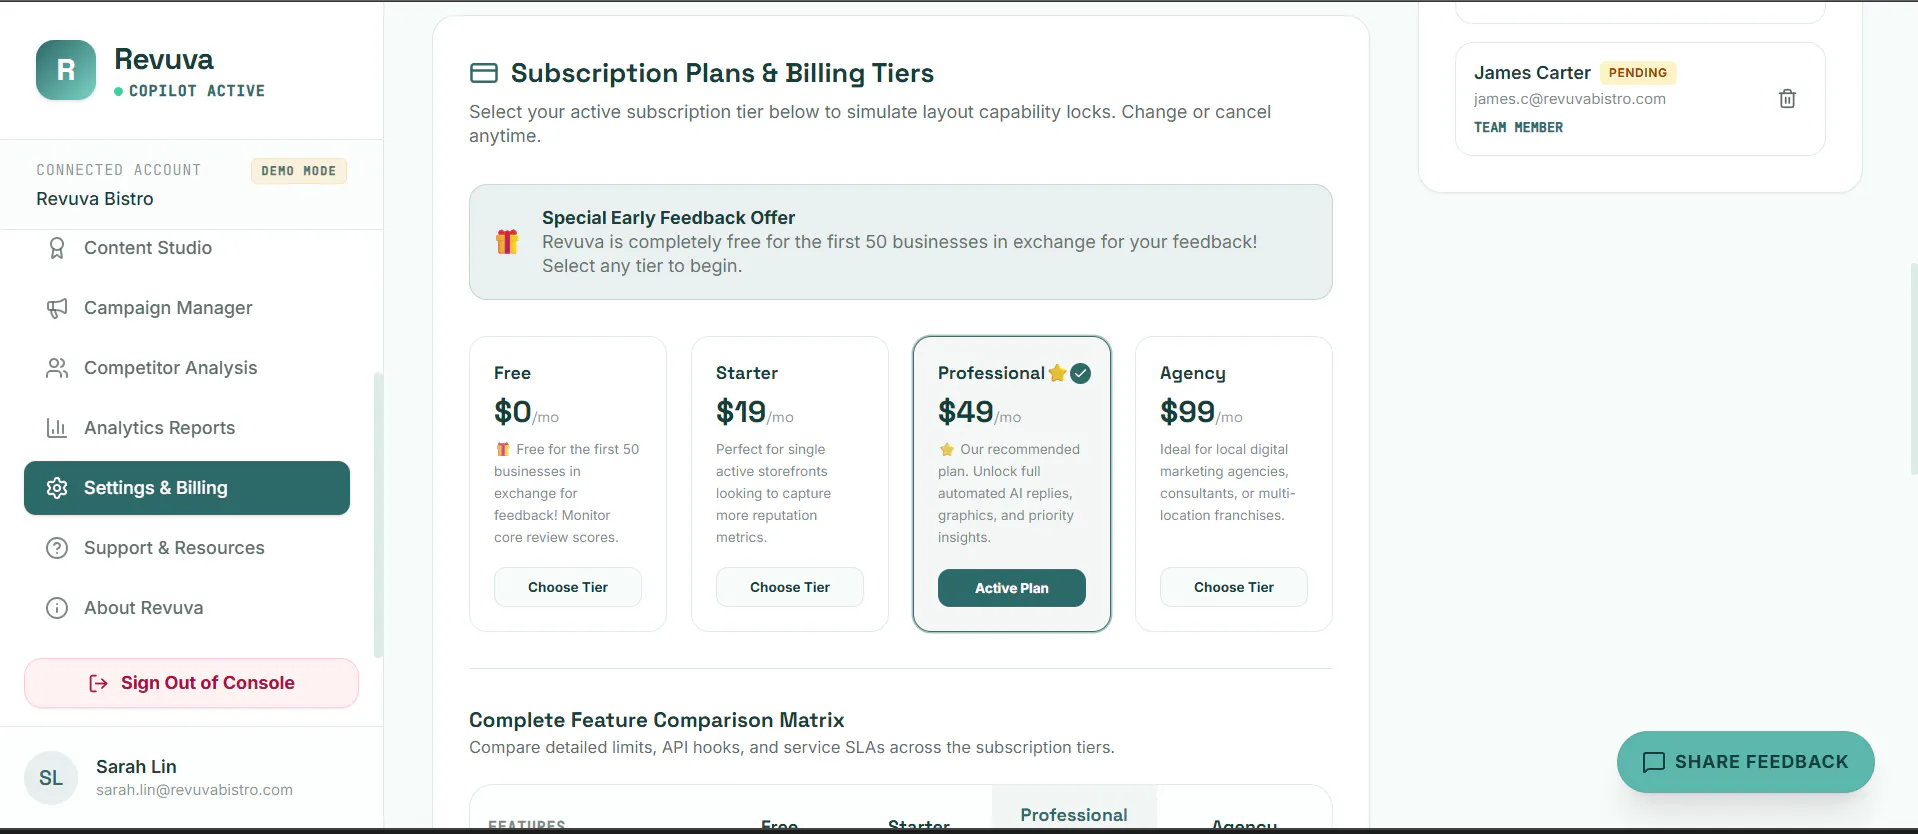Viewport: 1918px width, 834px height.
Task: Delete James Carter with trash icon
Action: point(1787,99)
